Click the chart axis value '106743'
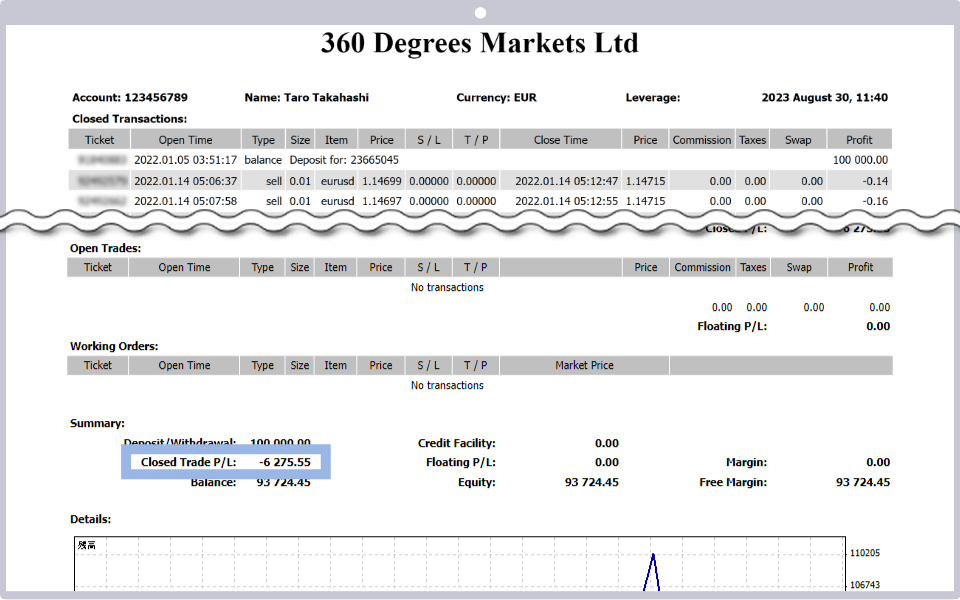 click(864, 585)
